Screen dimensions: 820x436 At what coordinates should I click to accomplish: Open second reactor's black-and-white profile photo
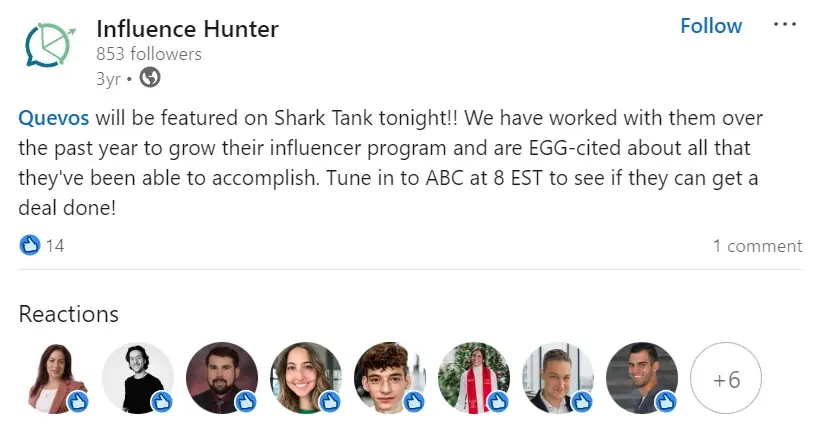click(138, 376)
